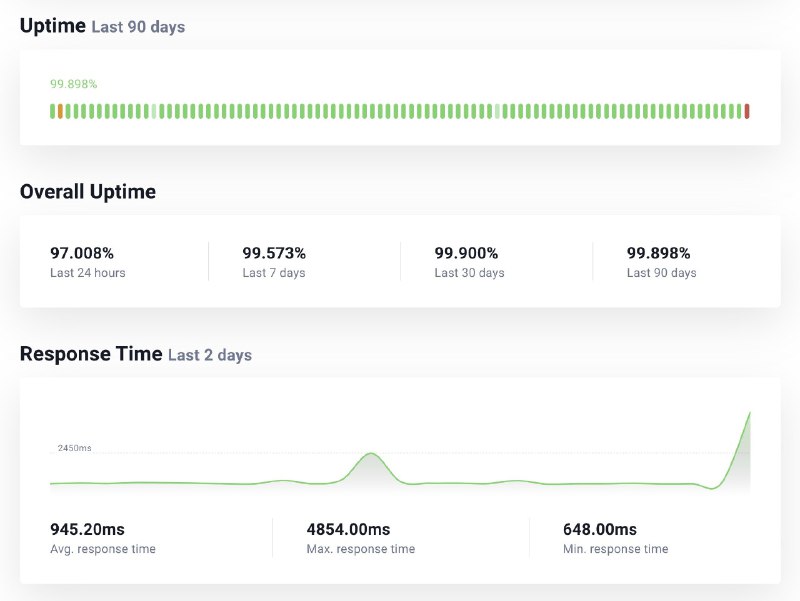This screenshot has width=800, height=601.
Task: Click the 945.20ms average response value
Action: (87, 529)
